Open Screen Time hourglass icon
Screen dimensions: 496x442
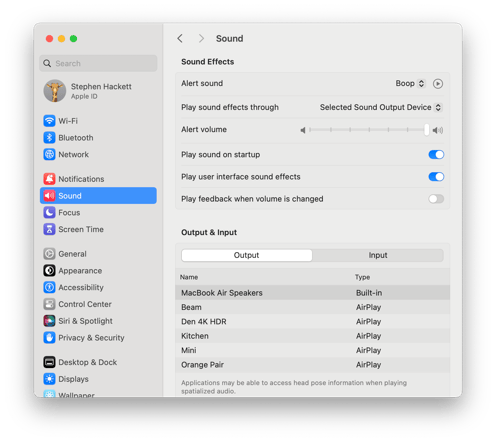(49, 229)
